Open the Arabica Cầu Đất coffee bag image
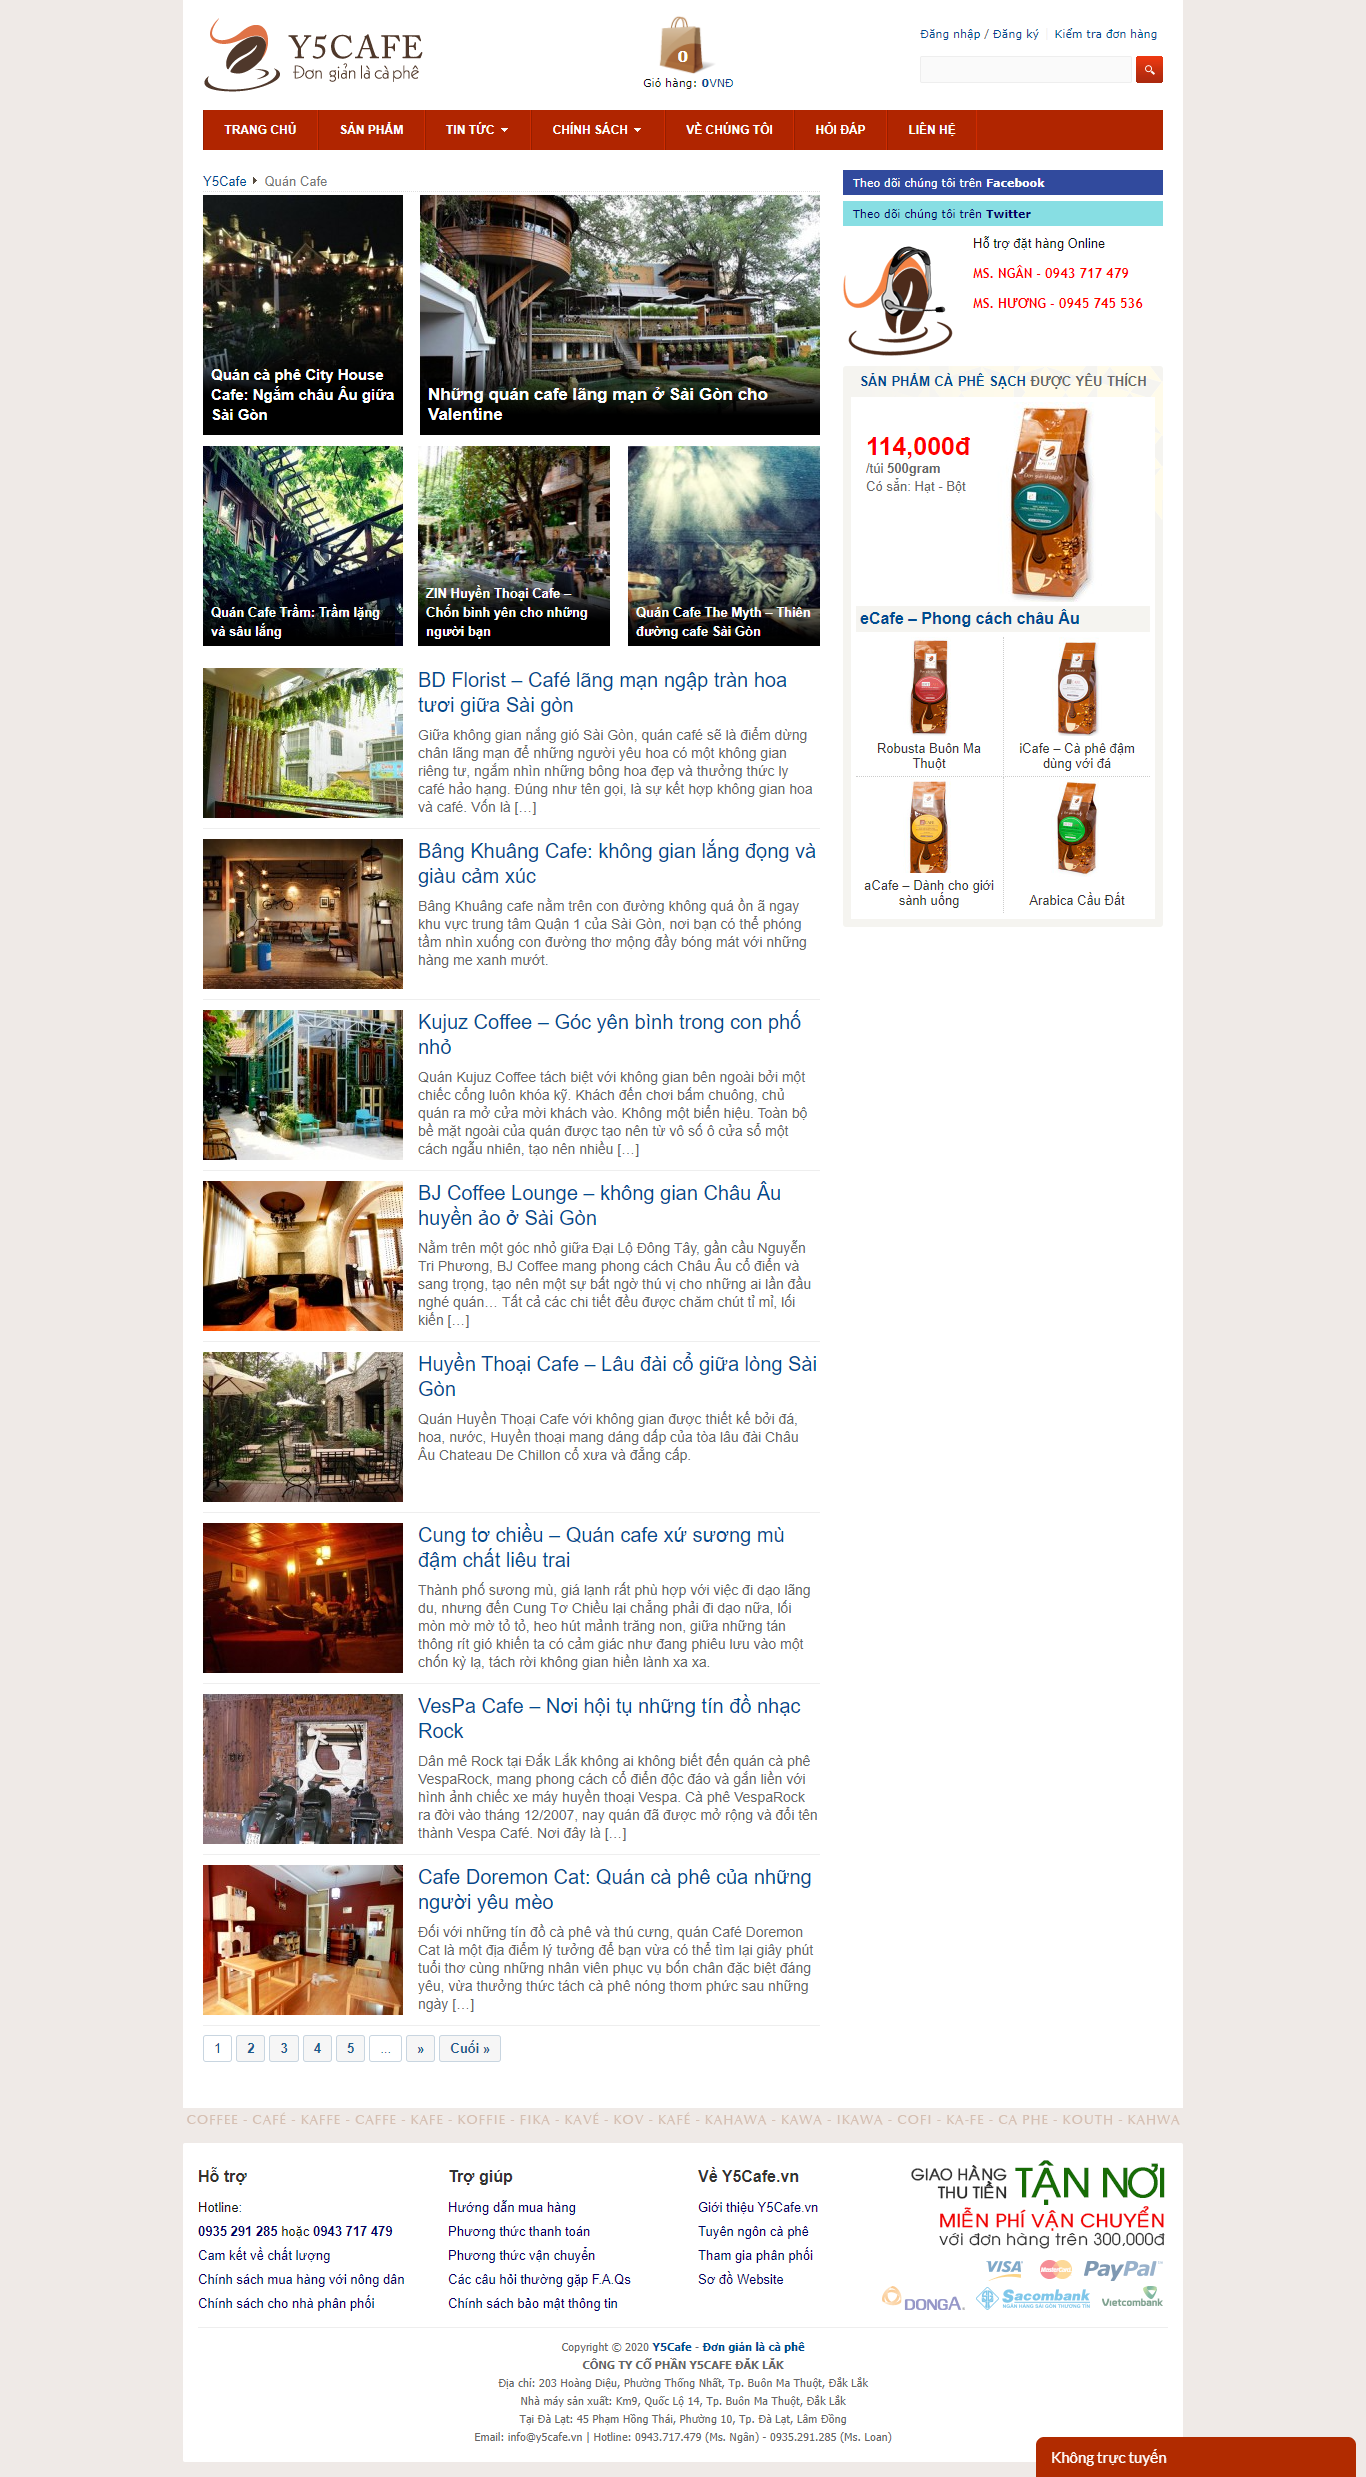 pos(1077,827)
